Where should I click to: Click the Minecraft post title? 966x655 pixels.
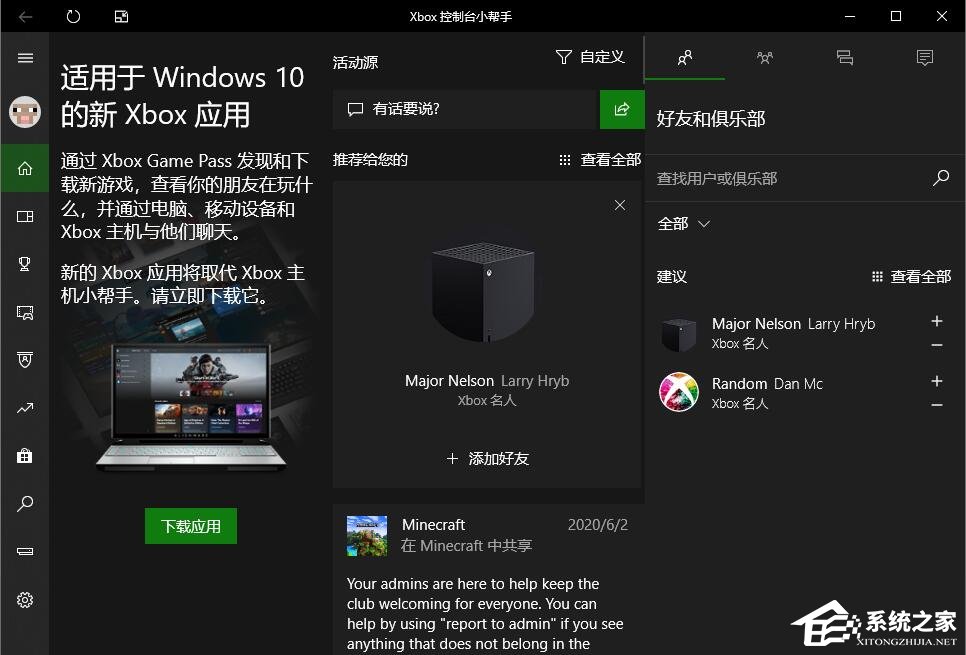point(433,525)
